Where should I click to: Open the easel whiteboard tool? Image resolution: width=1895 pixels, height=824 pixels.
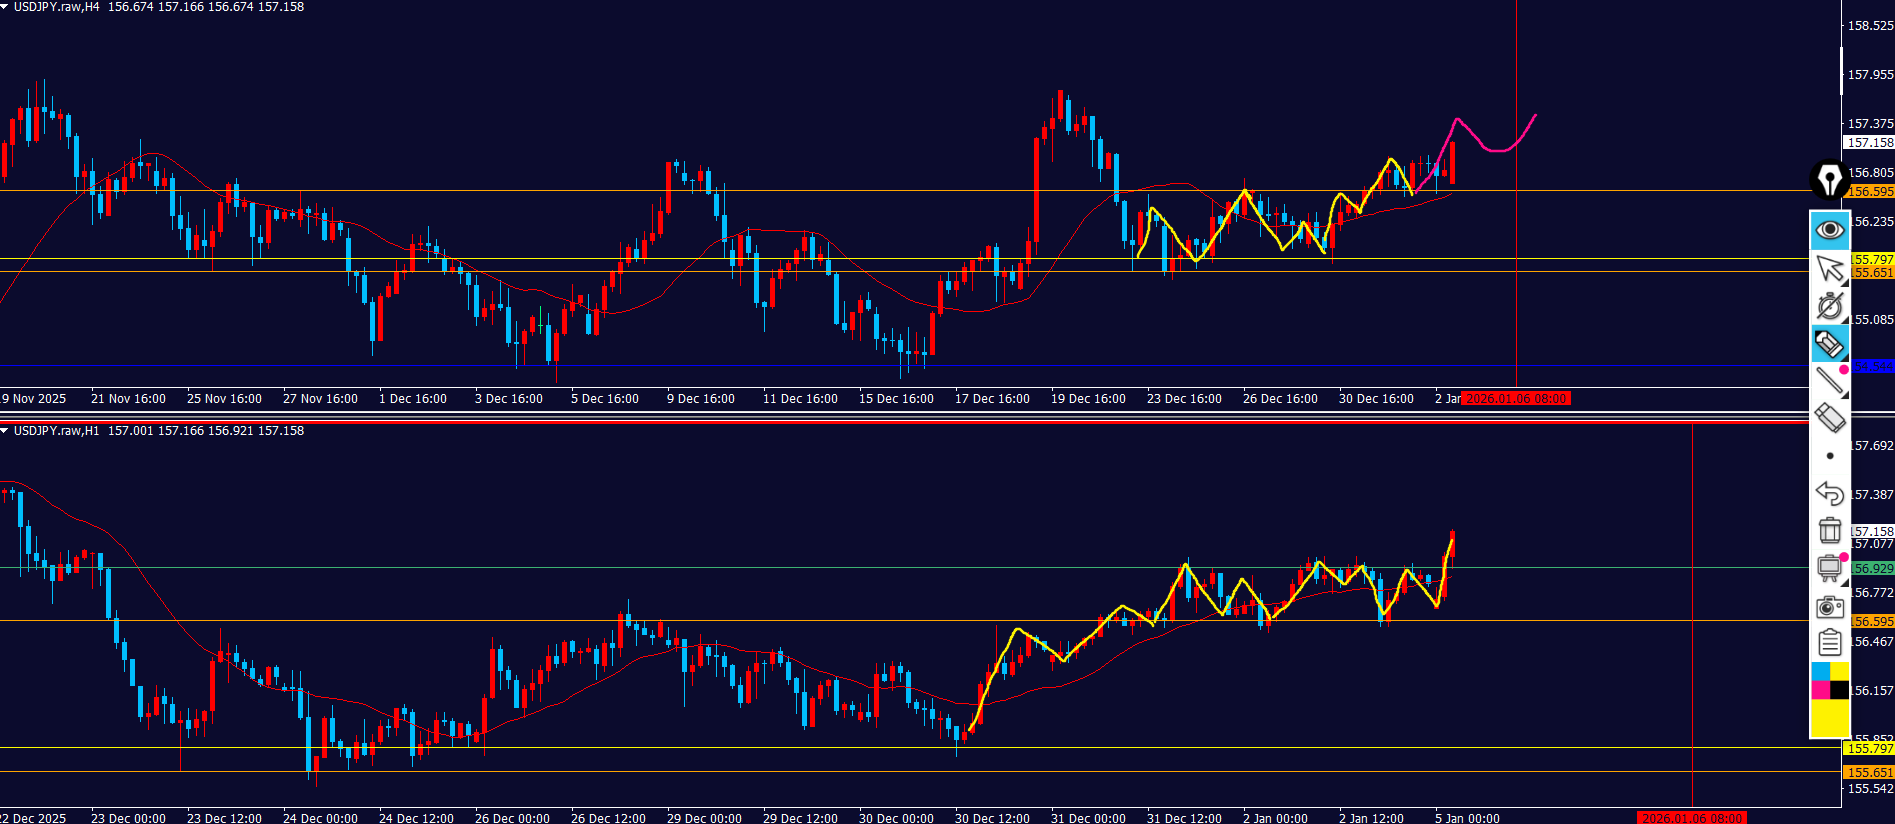1829,568
